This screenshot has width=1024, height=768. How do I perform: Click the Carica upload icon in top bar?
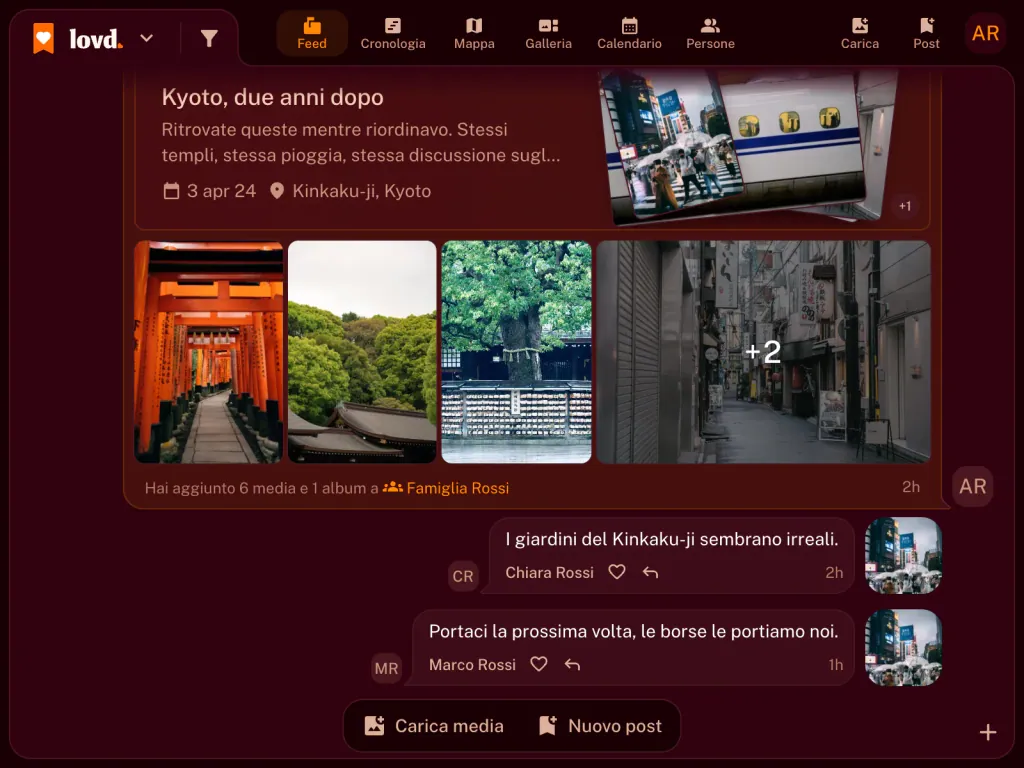859,34
